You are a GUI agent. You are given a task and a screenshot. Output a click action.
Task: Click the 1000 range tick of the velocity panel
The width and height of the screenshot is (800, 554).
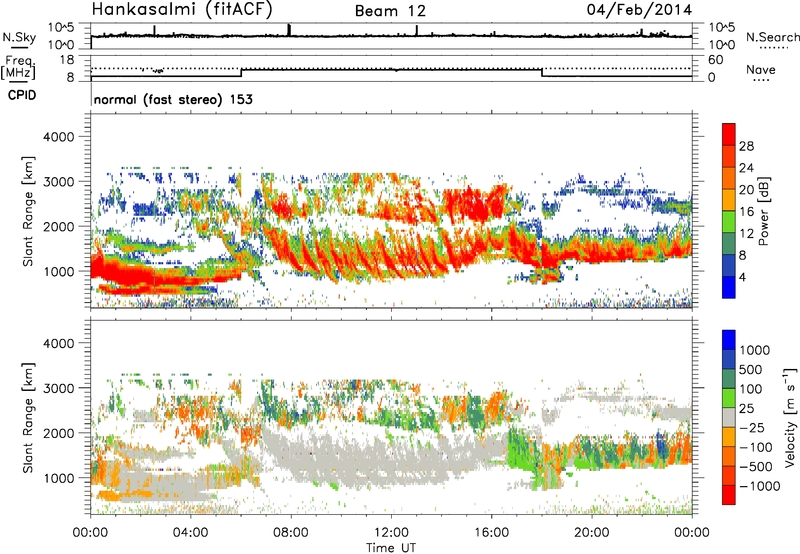(59, 478)
